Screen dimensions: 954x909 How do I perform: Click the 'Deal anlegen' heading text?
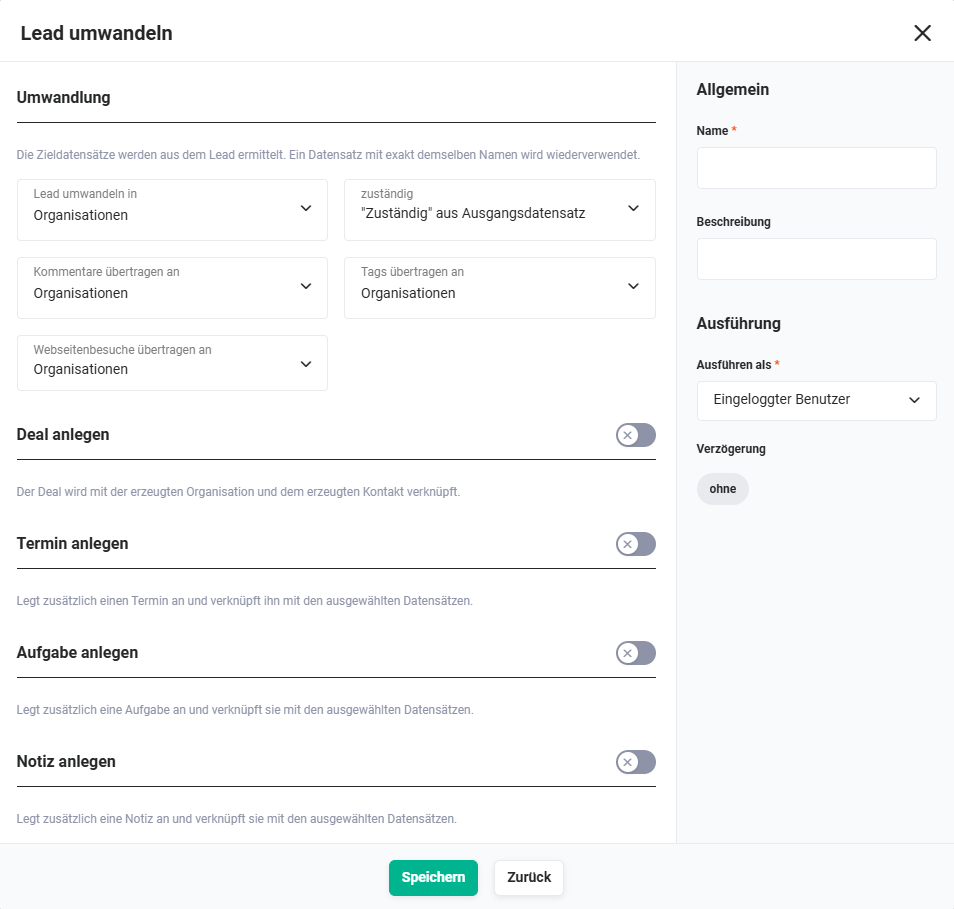(63, 434)
